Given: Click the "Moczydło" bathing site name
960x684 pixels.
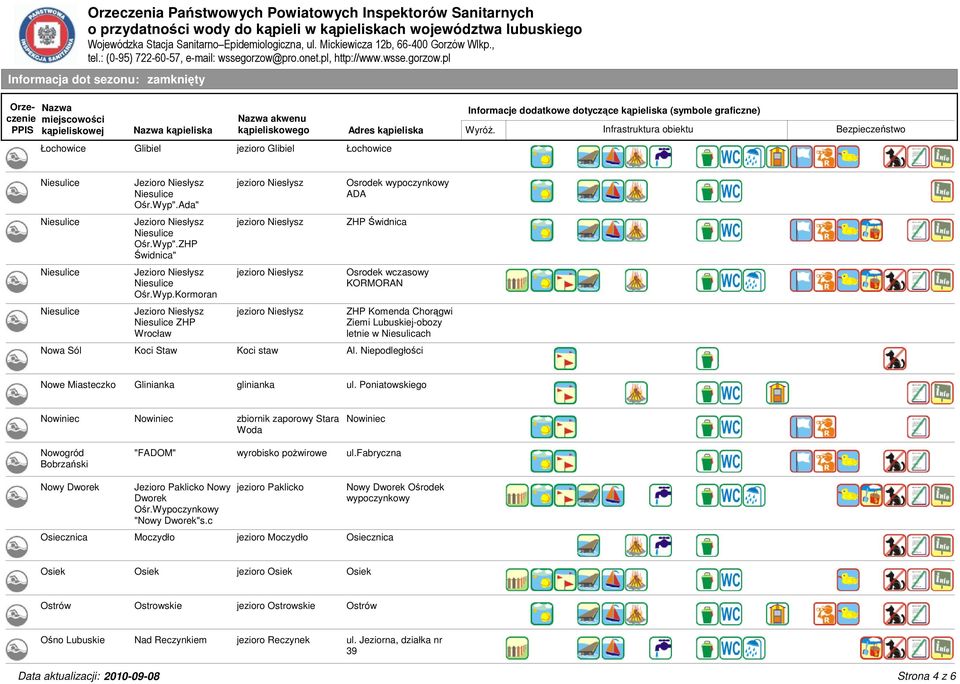Looking at the screenshot, I should pos(154,538).
